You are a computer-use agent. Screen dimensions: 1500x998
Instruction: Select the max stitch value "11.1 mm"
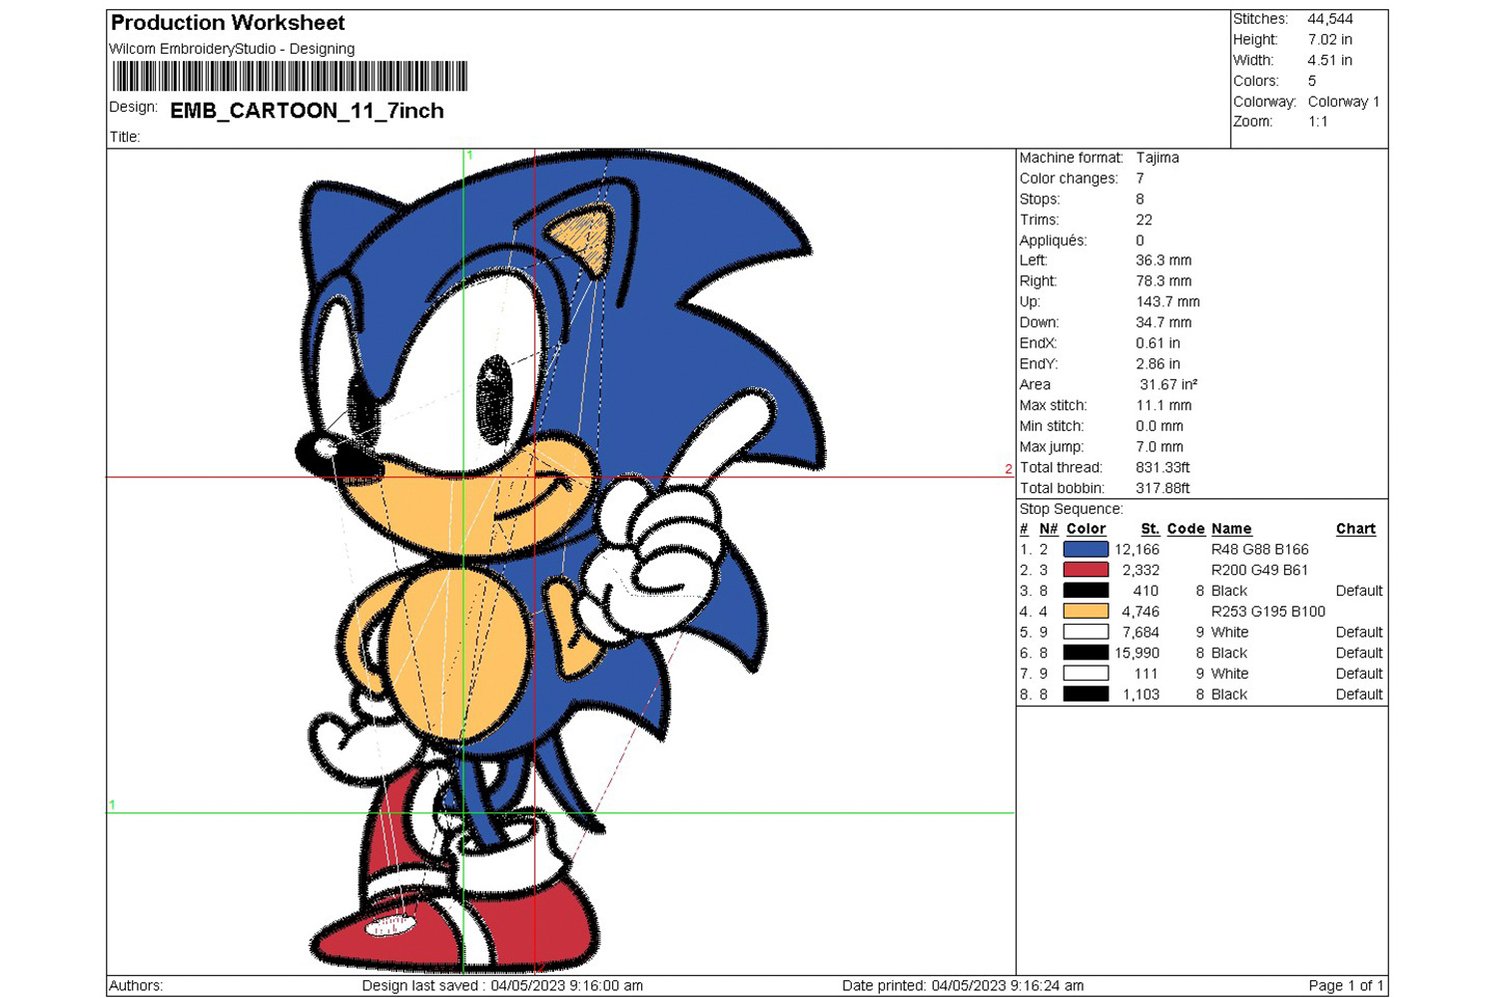pyautogui.click(x=1164, y=406)
